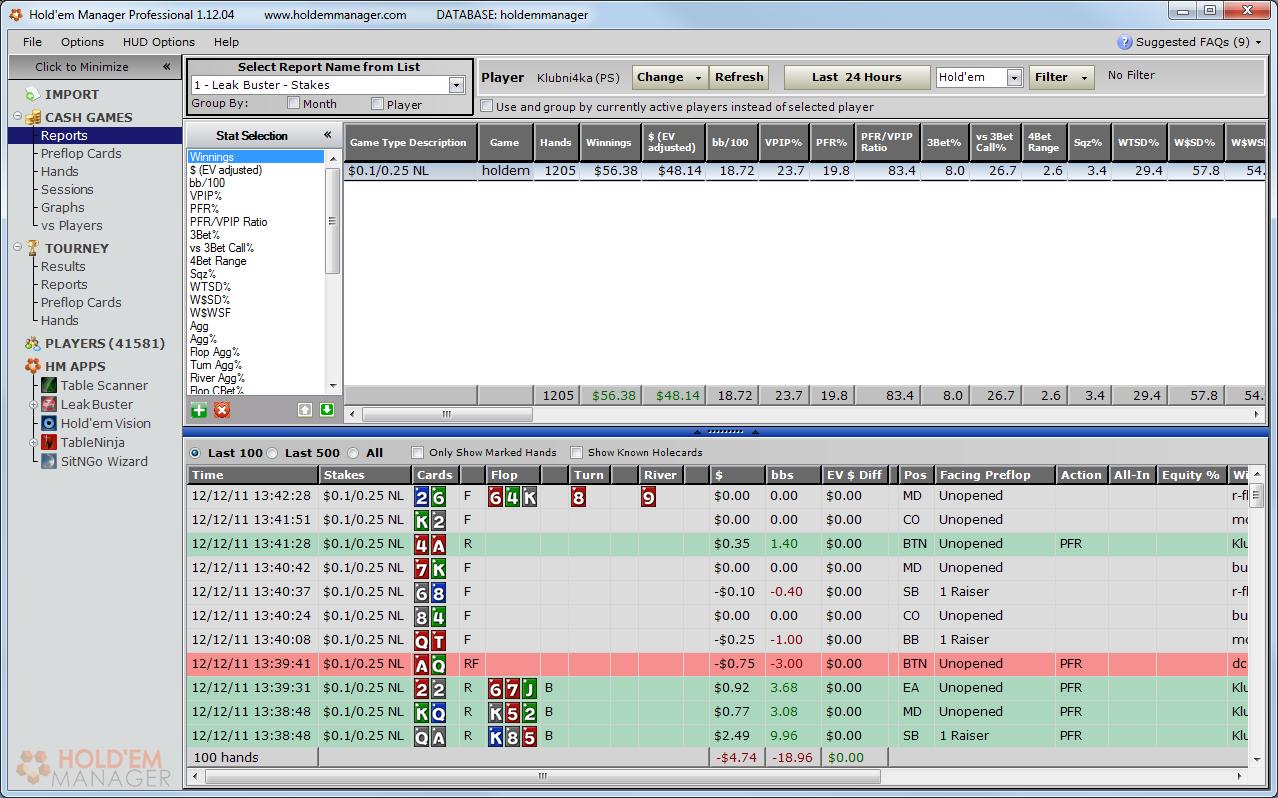Click the Refresh button

[739, 77]
